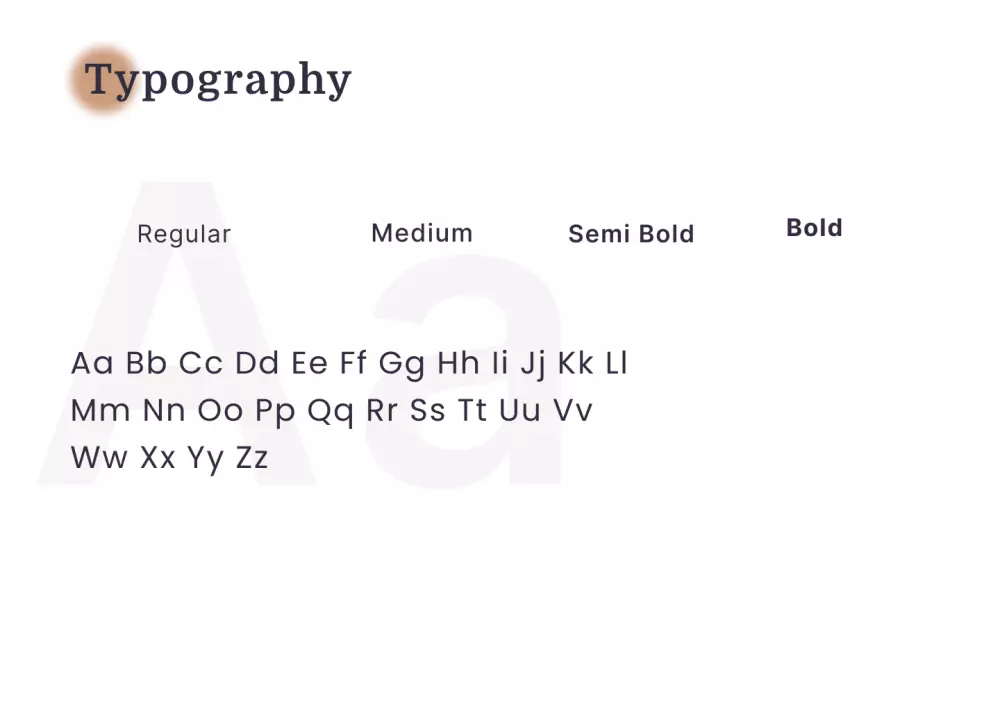Select the "Vv" letter pair
This screenshot has width=1000, height=711.
(573, 410)
